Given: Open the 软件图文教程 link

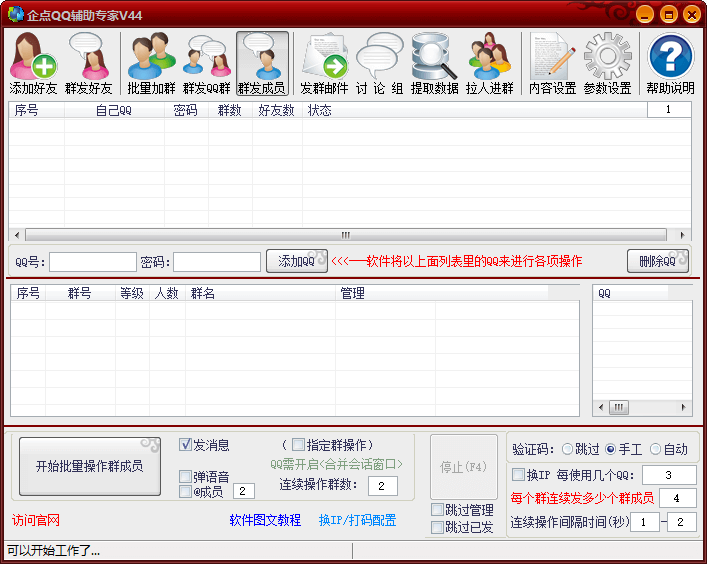Looking at the screenshot, I should coord(265,520).
